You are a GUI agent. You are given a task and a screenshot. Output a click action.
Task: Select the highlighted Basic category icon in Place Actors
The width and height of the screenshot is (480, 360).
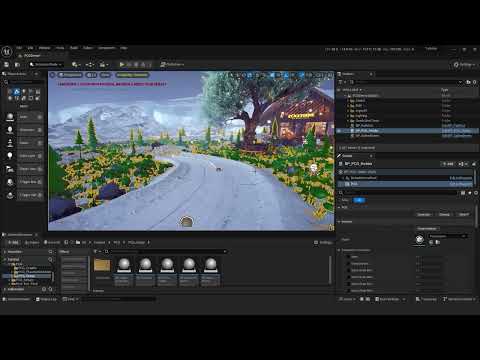[x=16, y=91]
